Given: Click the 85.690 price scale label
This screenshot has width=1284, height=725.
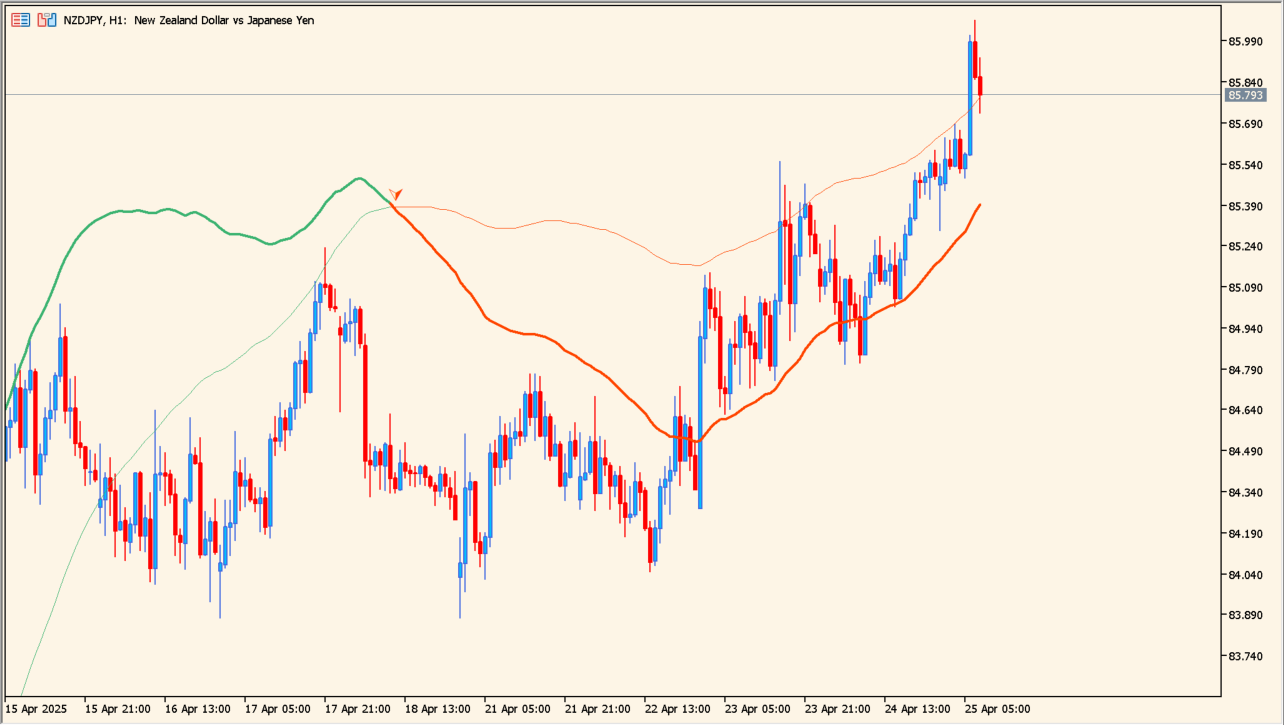Looking at the screenshot, I should (1245, 123).
